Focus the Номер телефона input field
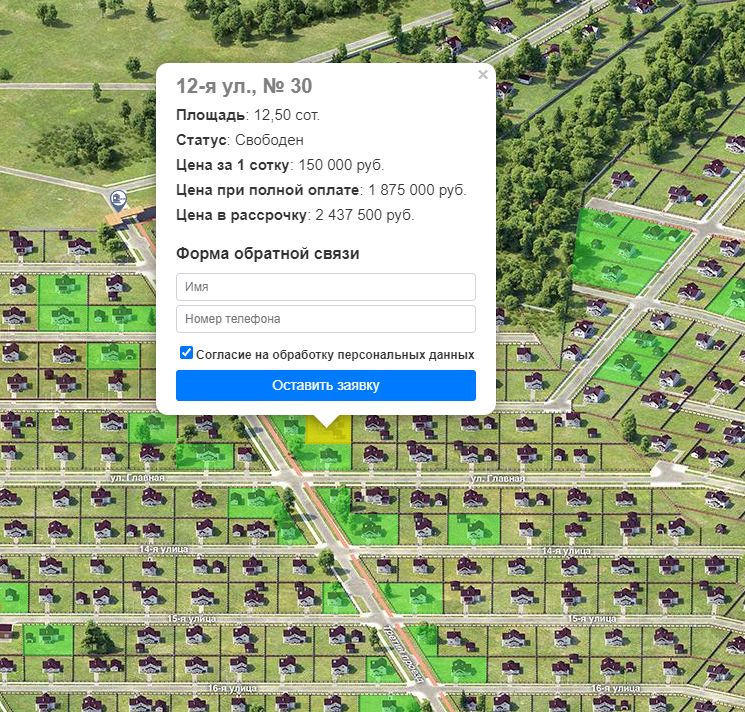 pyautogui.click(x=325, y=319)
